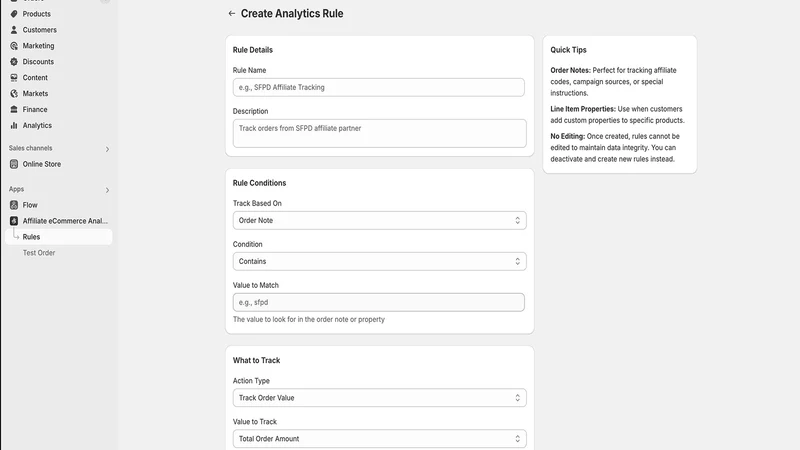Click the Analytics bar chart icon
The image size is (800, 450).
[14, 125]
